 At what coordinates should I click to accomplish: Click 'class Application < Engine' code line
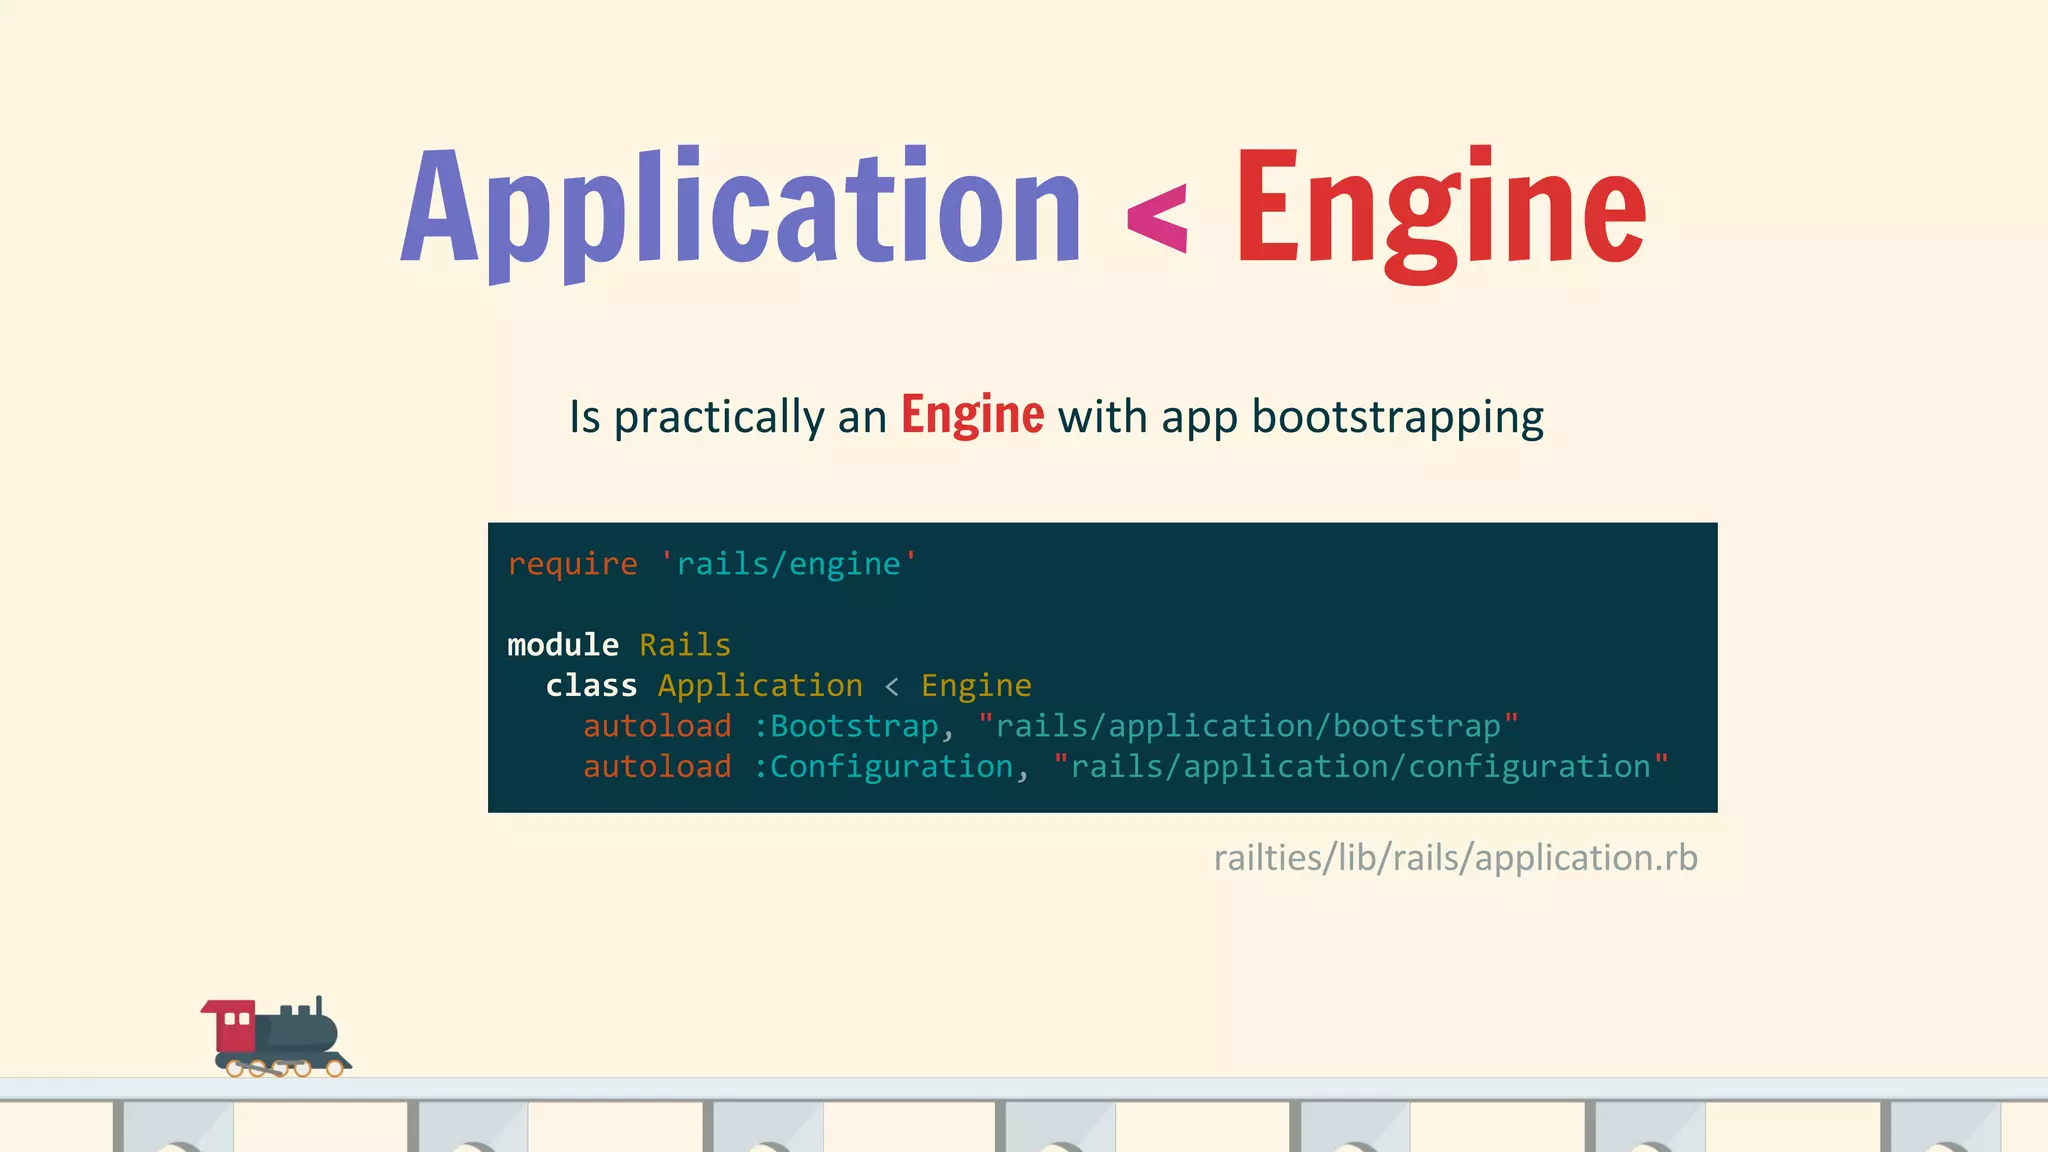click(788, 686)
